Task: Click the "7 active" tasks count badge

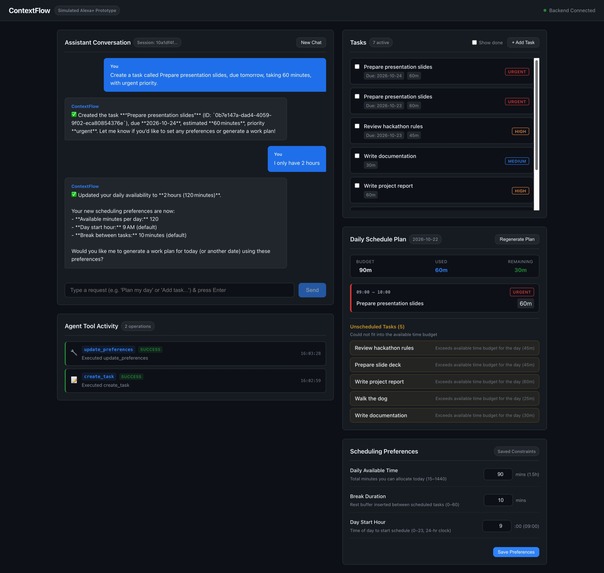Action: click(381, 42)
